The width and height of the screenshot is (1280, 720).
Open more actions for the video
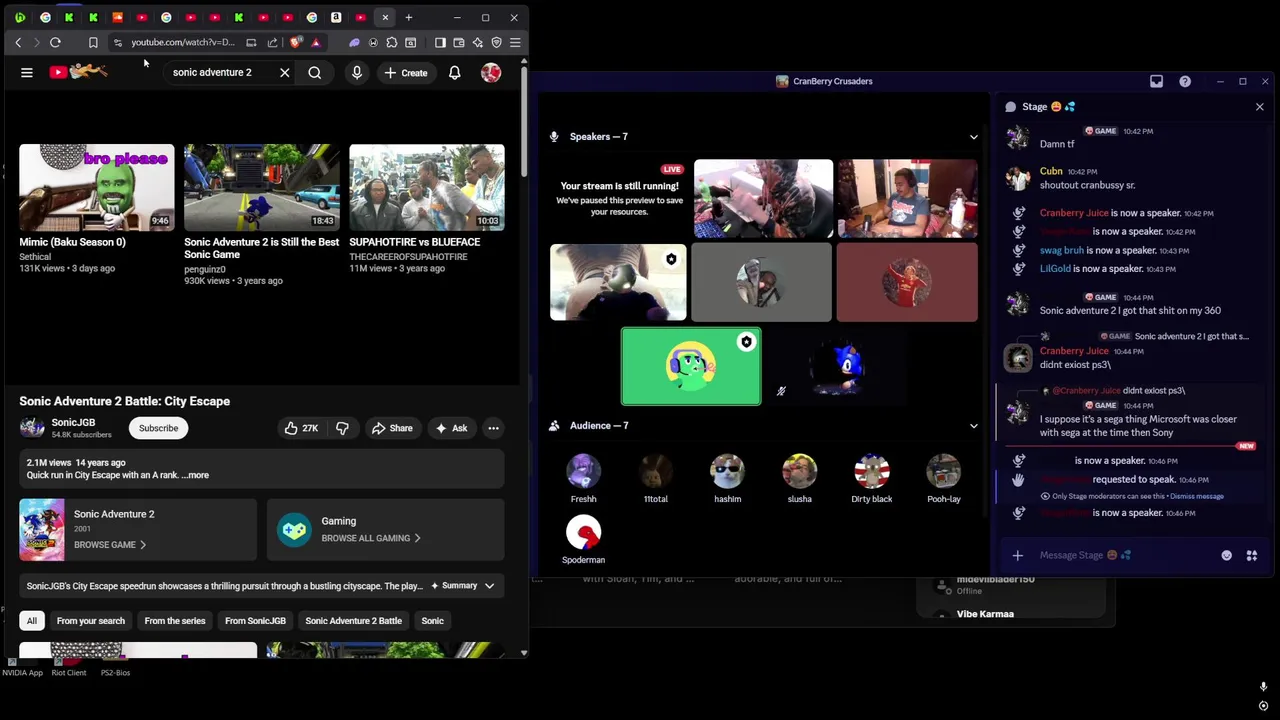click(x=493, y=428)
